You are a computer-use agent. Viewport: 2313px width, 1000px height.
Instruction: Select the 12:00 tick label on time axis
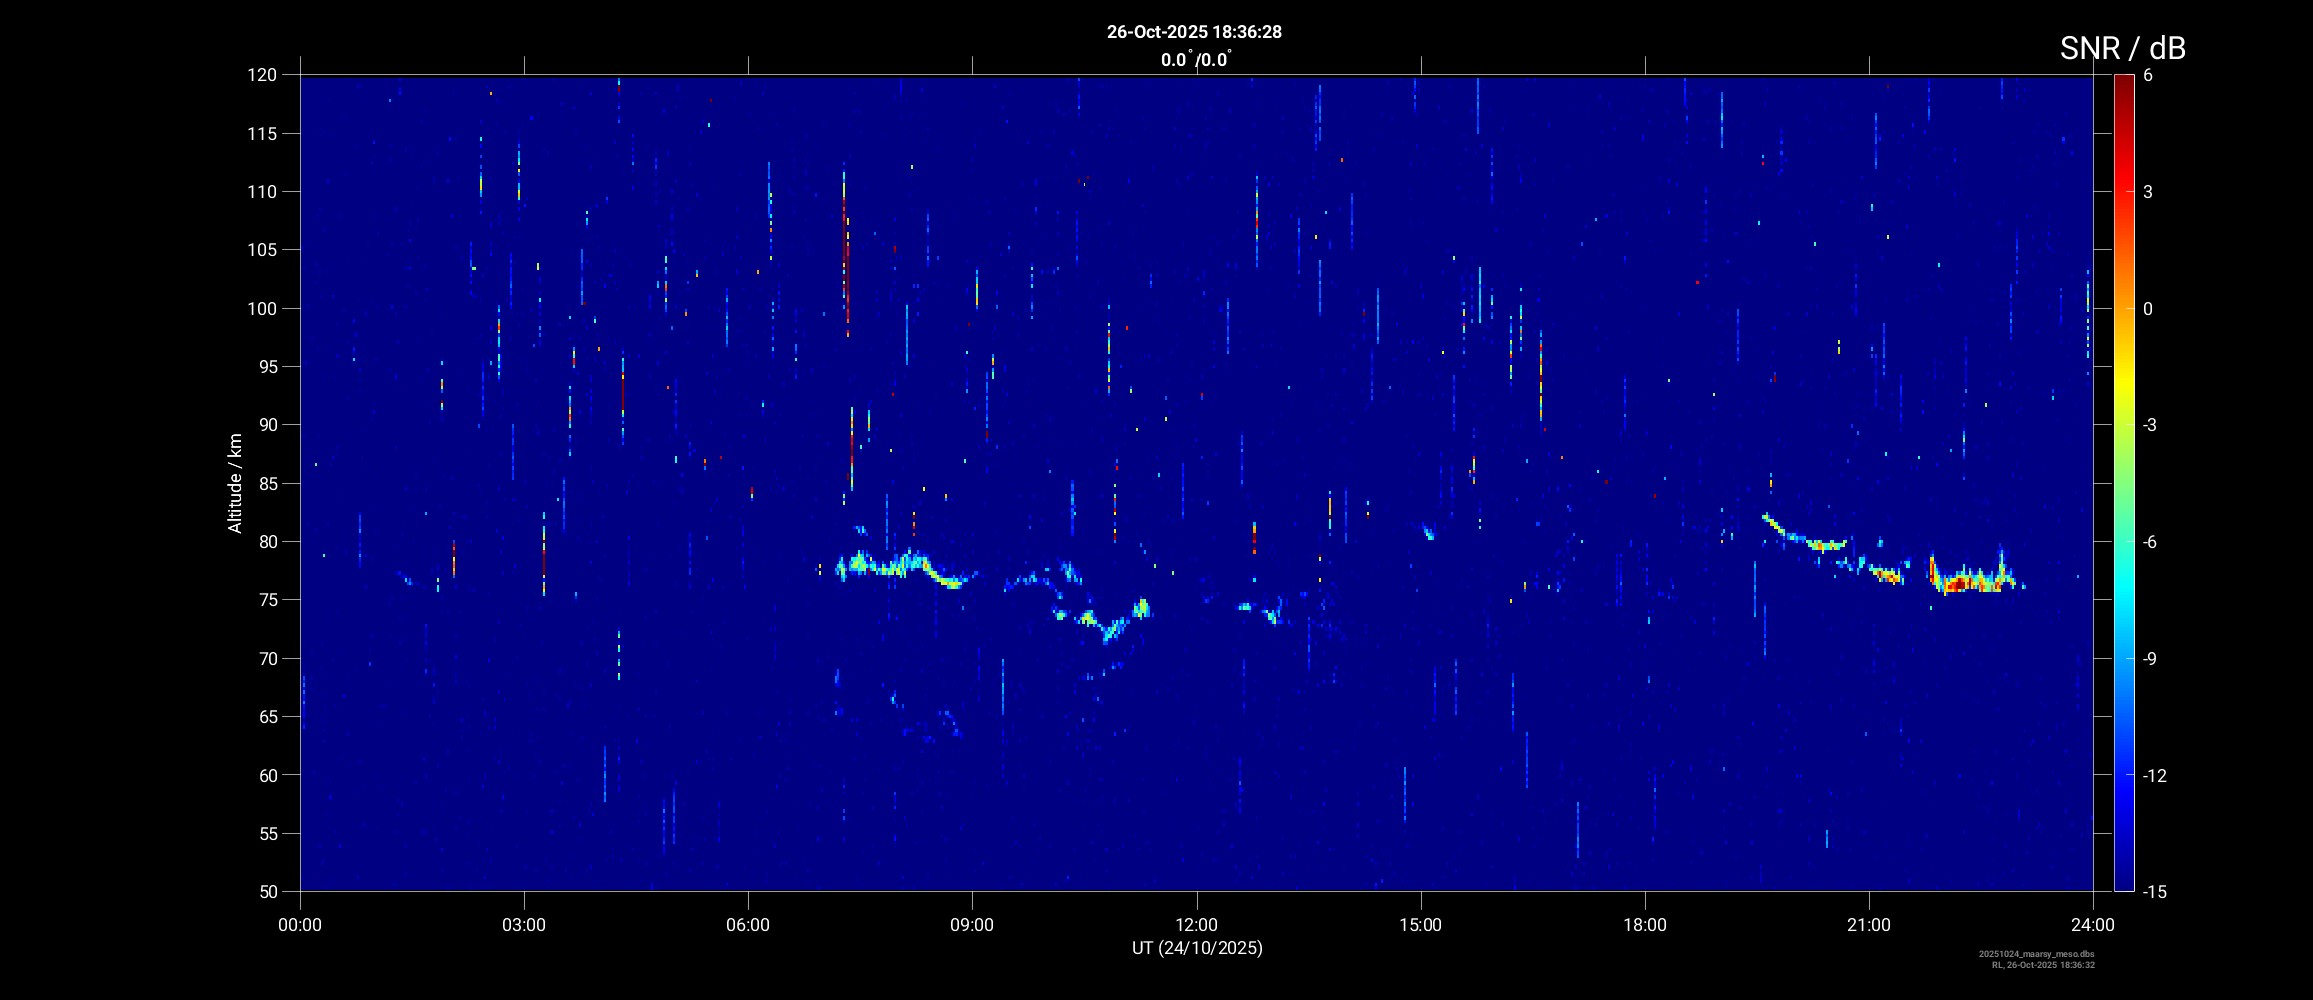[x=1196, y=925]
